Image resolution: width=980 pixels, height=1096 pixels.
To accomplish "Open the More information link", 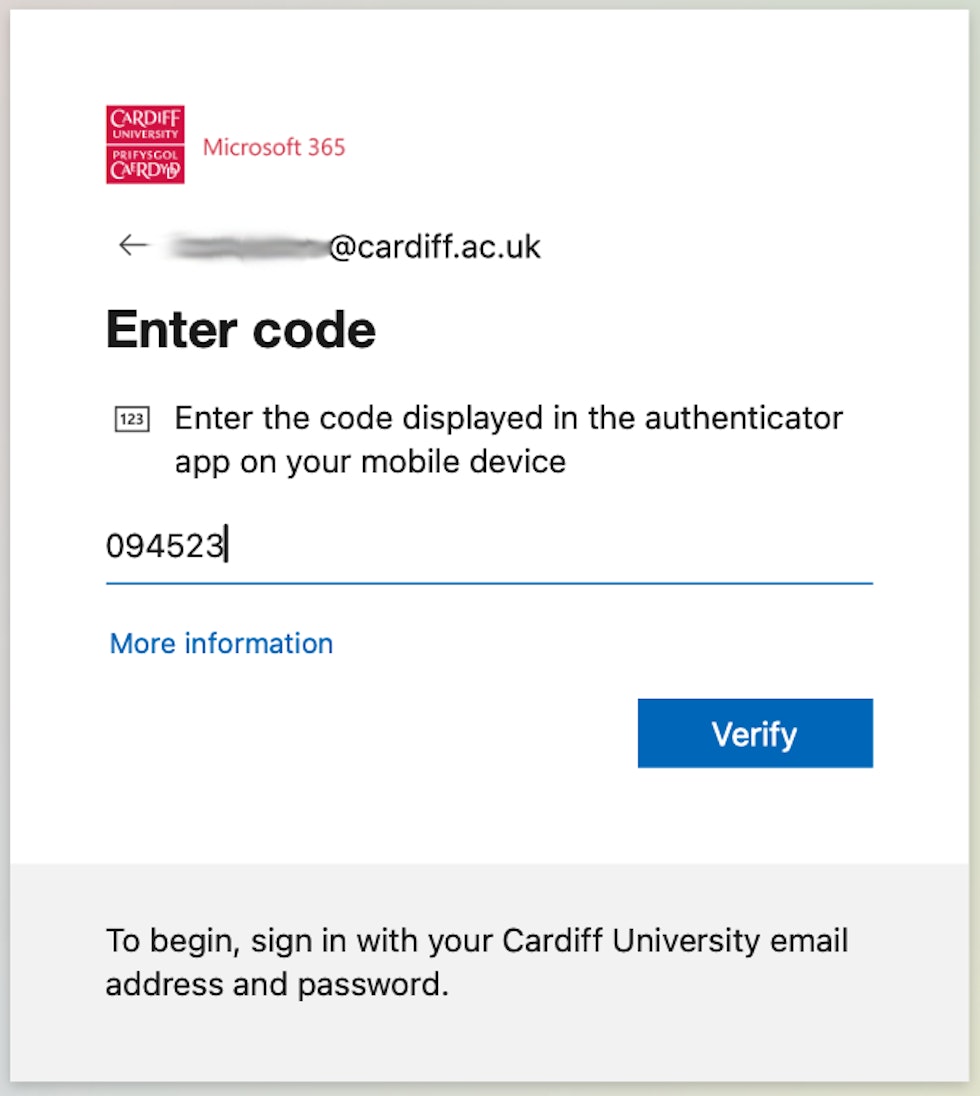I will pos(220,644).
